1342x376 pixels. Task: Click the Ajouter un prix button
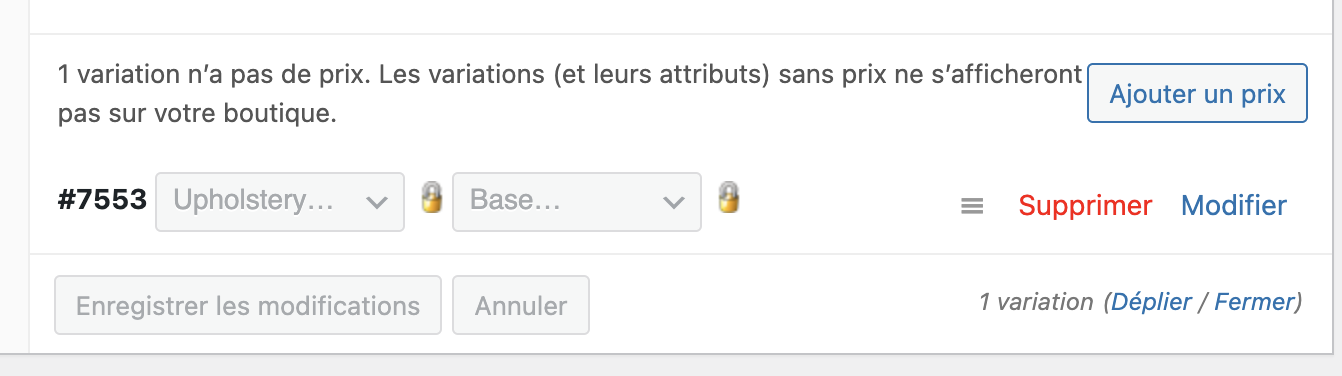(1197, 94)
